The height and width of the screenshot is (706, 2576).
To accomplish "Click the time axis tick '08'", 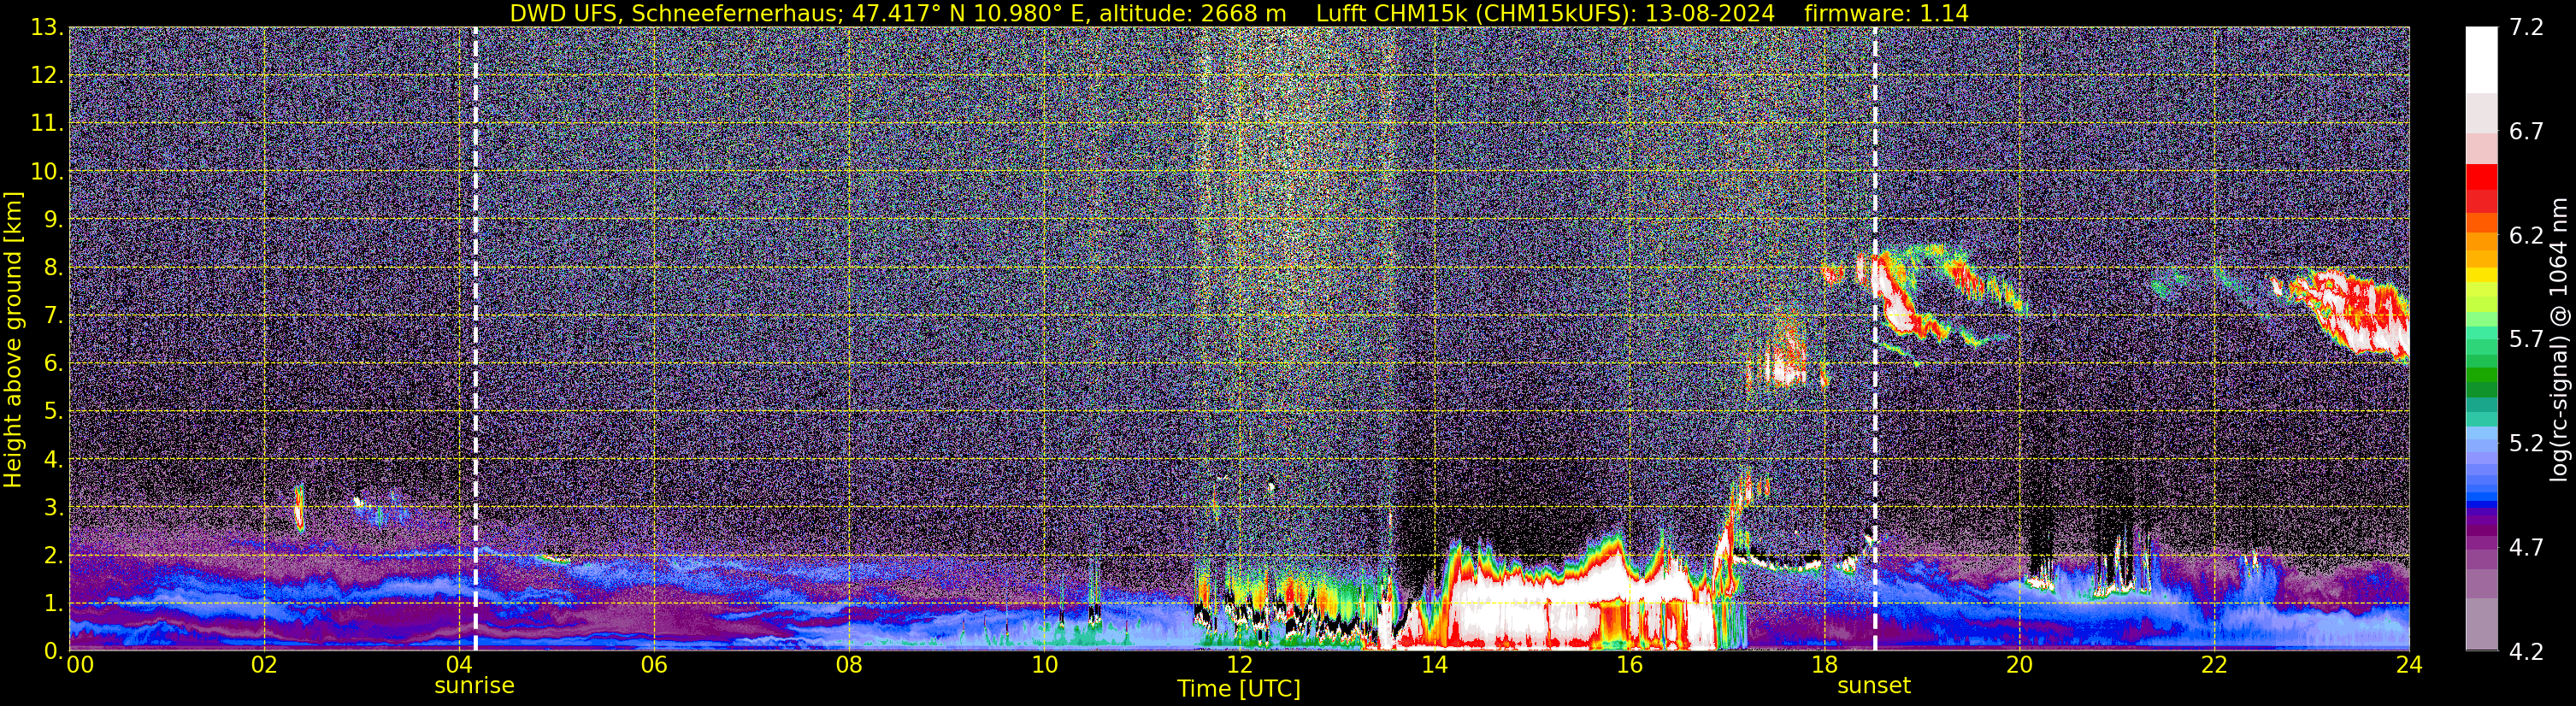I will (x=849, y=666).
